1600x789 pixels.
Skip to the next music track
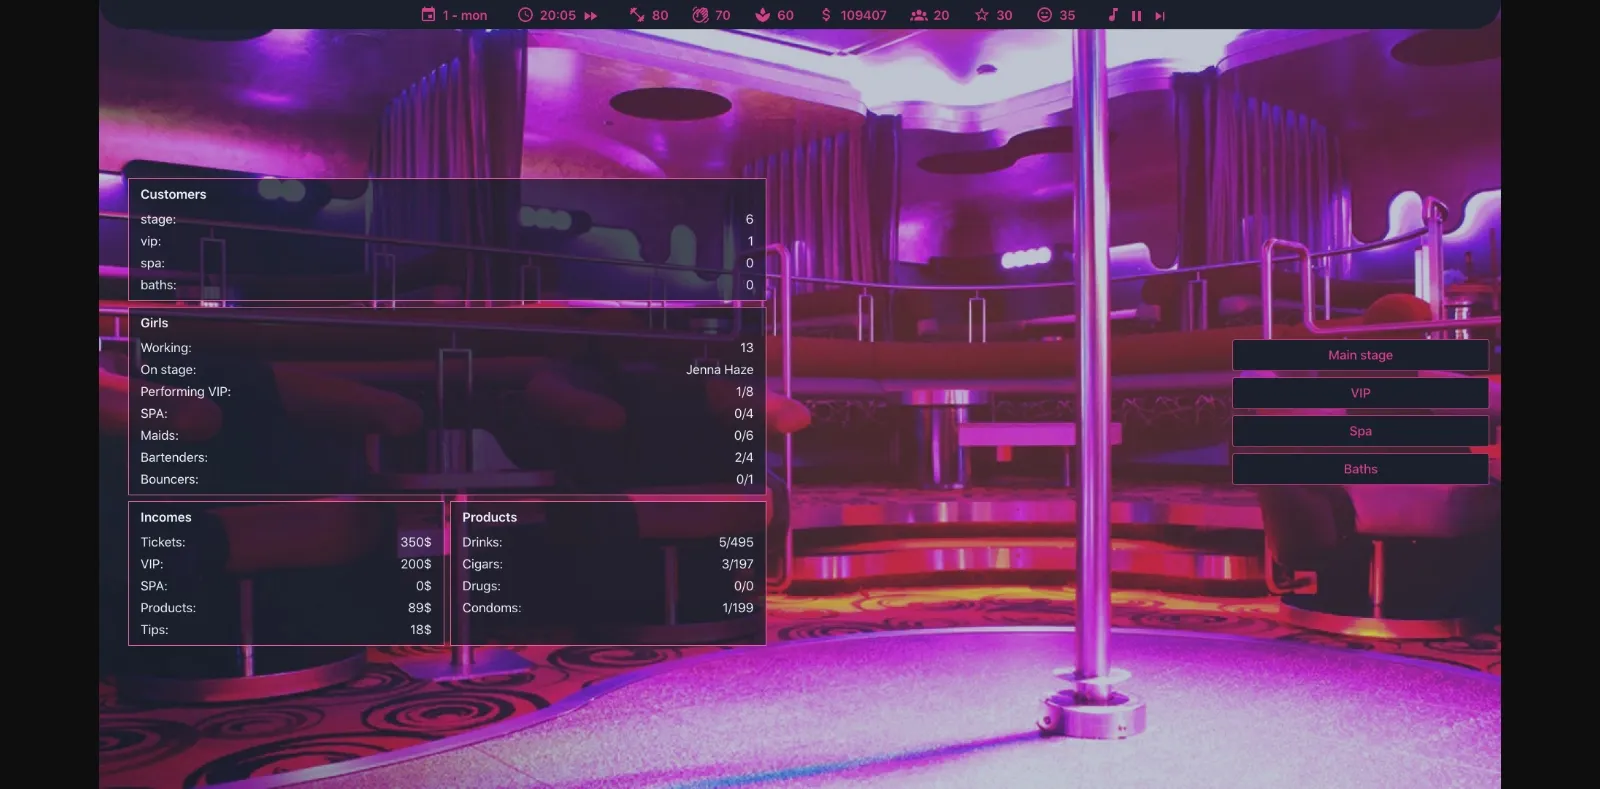[1160, 16]
